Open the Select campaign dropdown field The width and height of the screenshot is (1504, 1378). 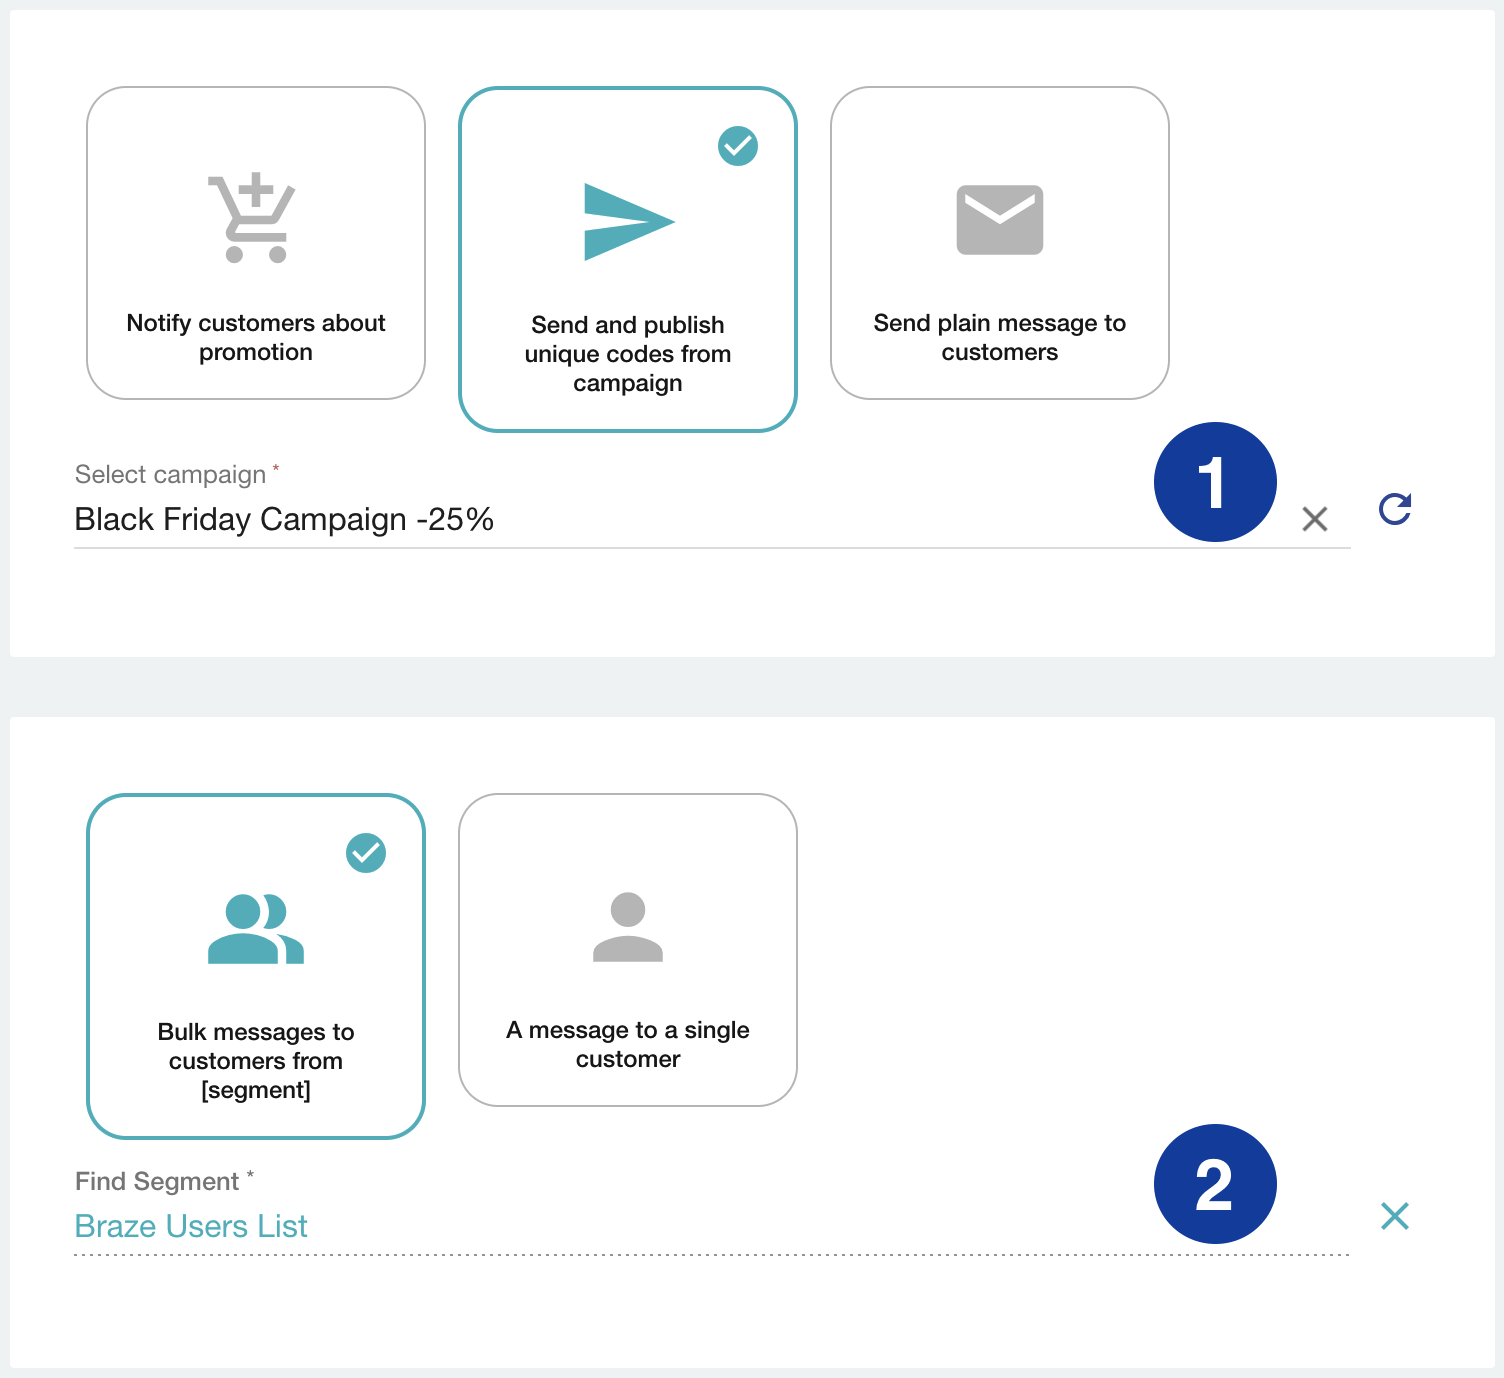tap(600, 520)
